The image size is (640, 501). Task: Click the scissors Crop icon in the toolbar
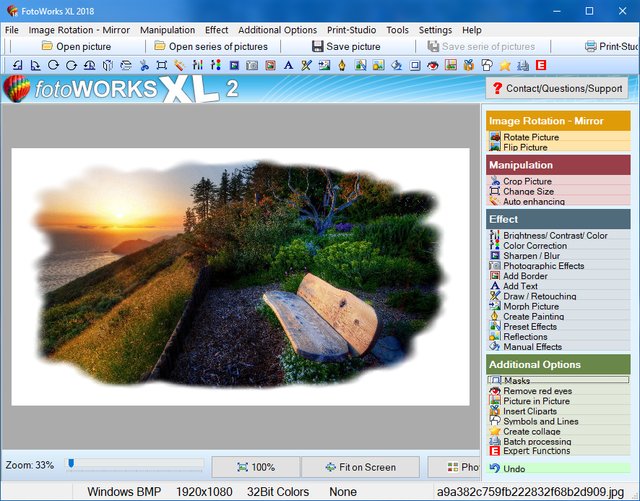pos(144,65)
